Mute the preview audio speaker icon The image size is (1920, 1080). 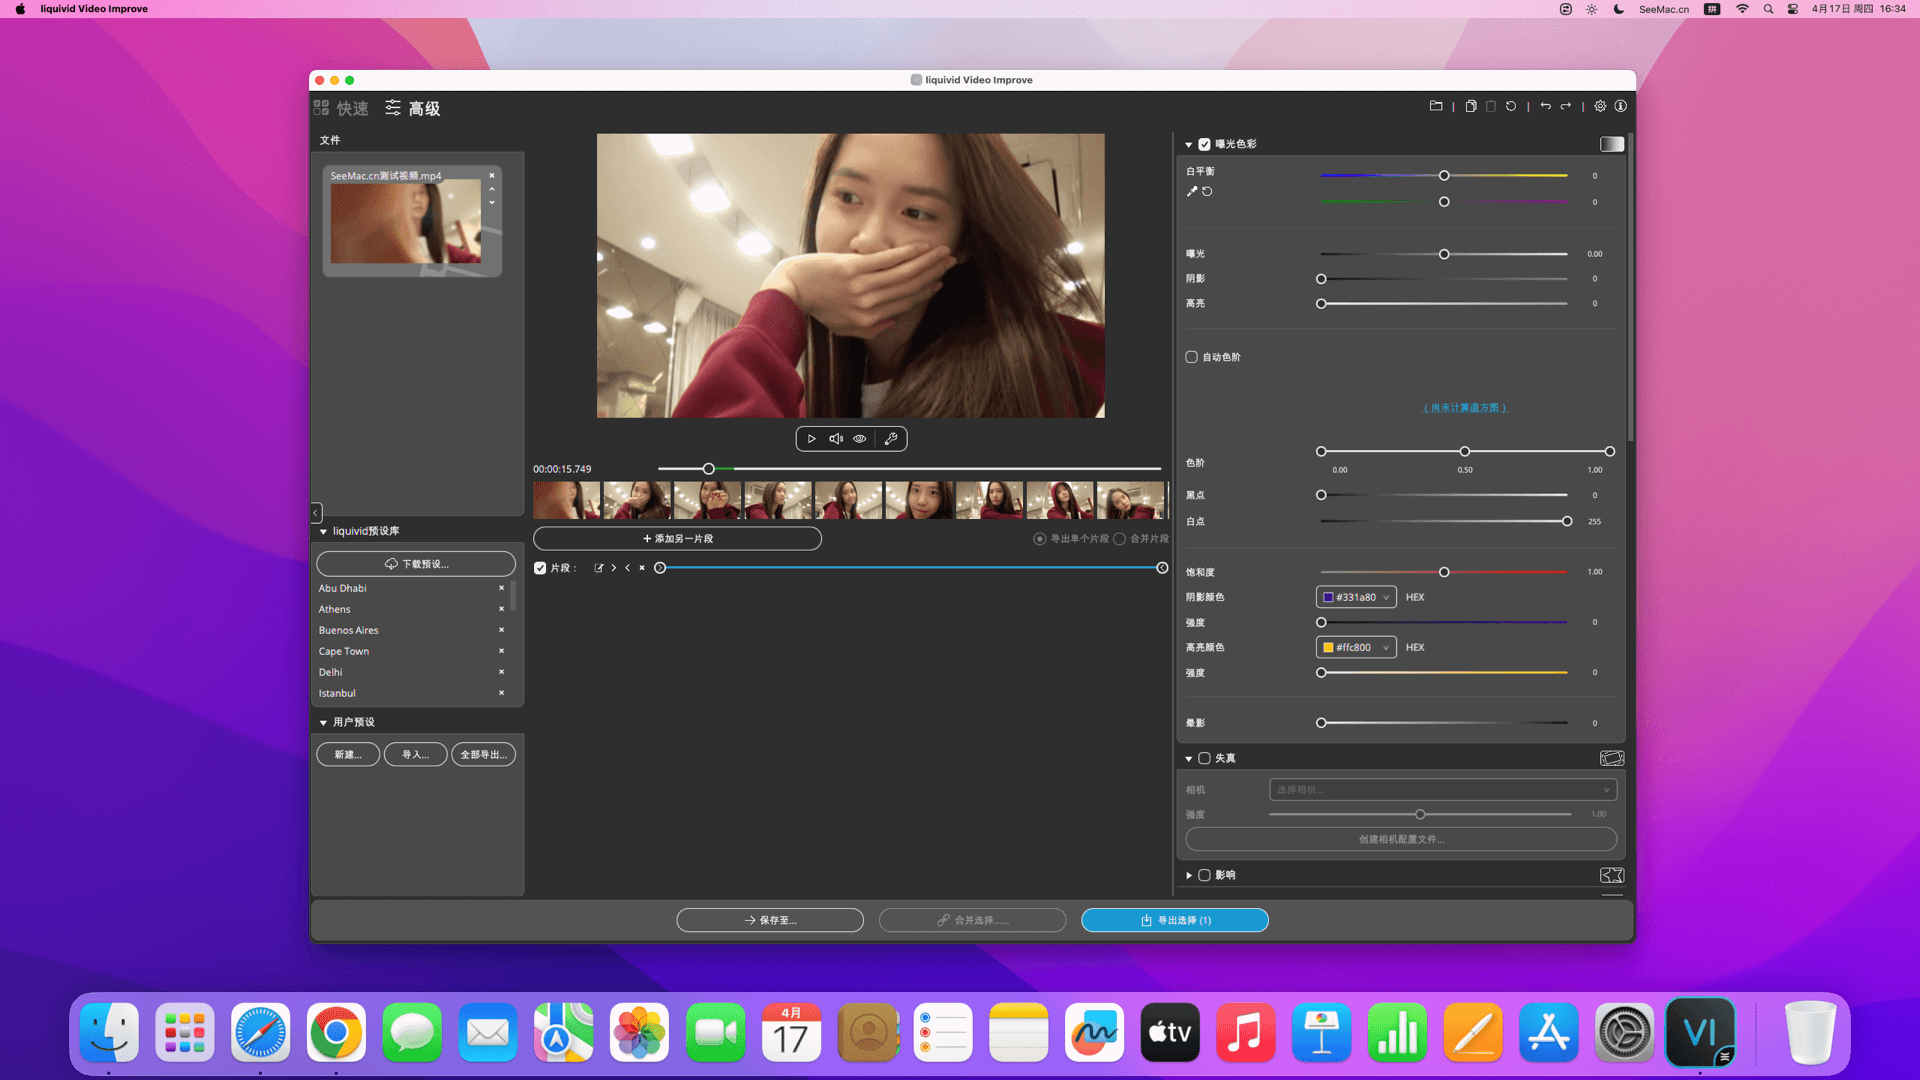(836, 439)
